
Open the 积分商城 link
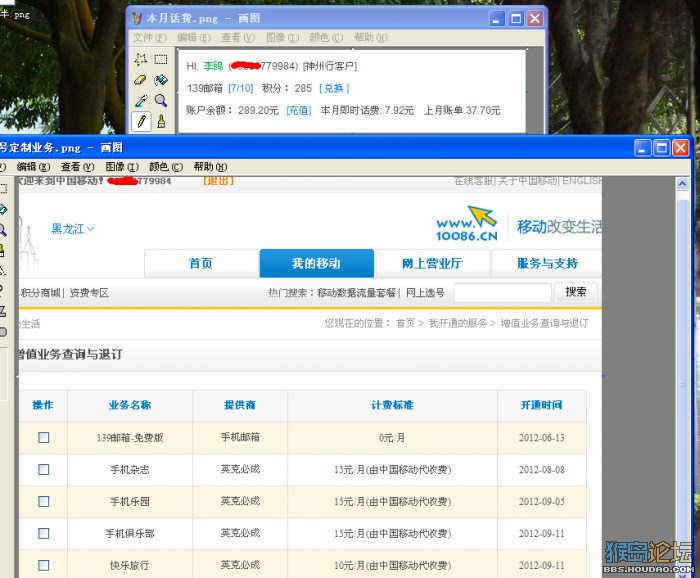coord(40,293)
